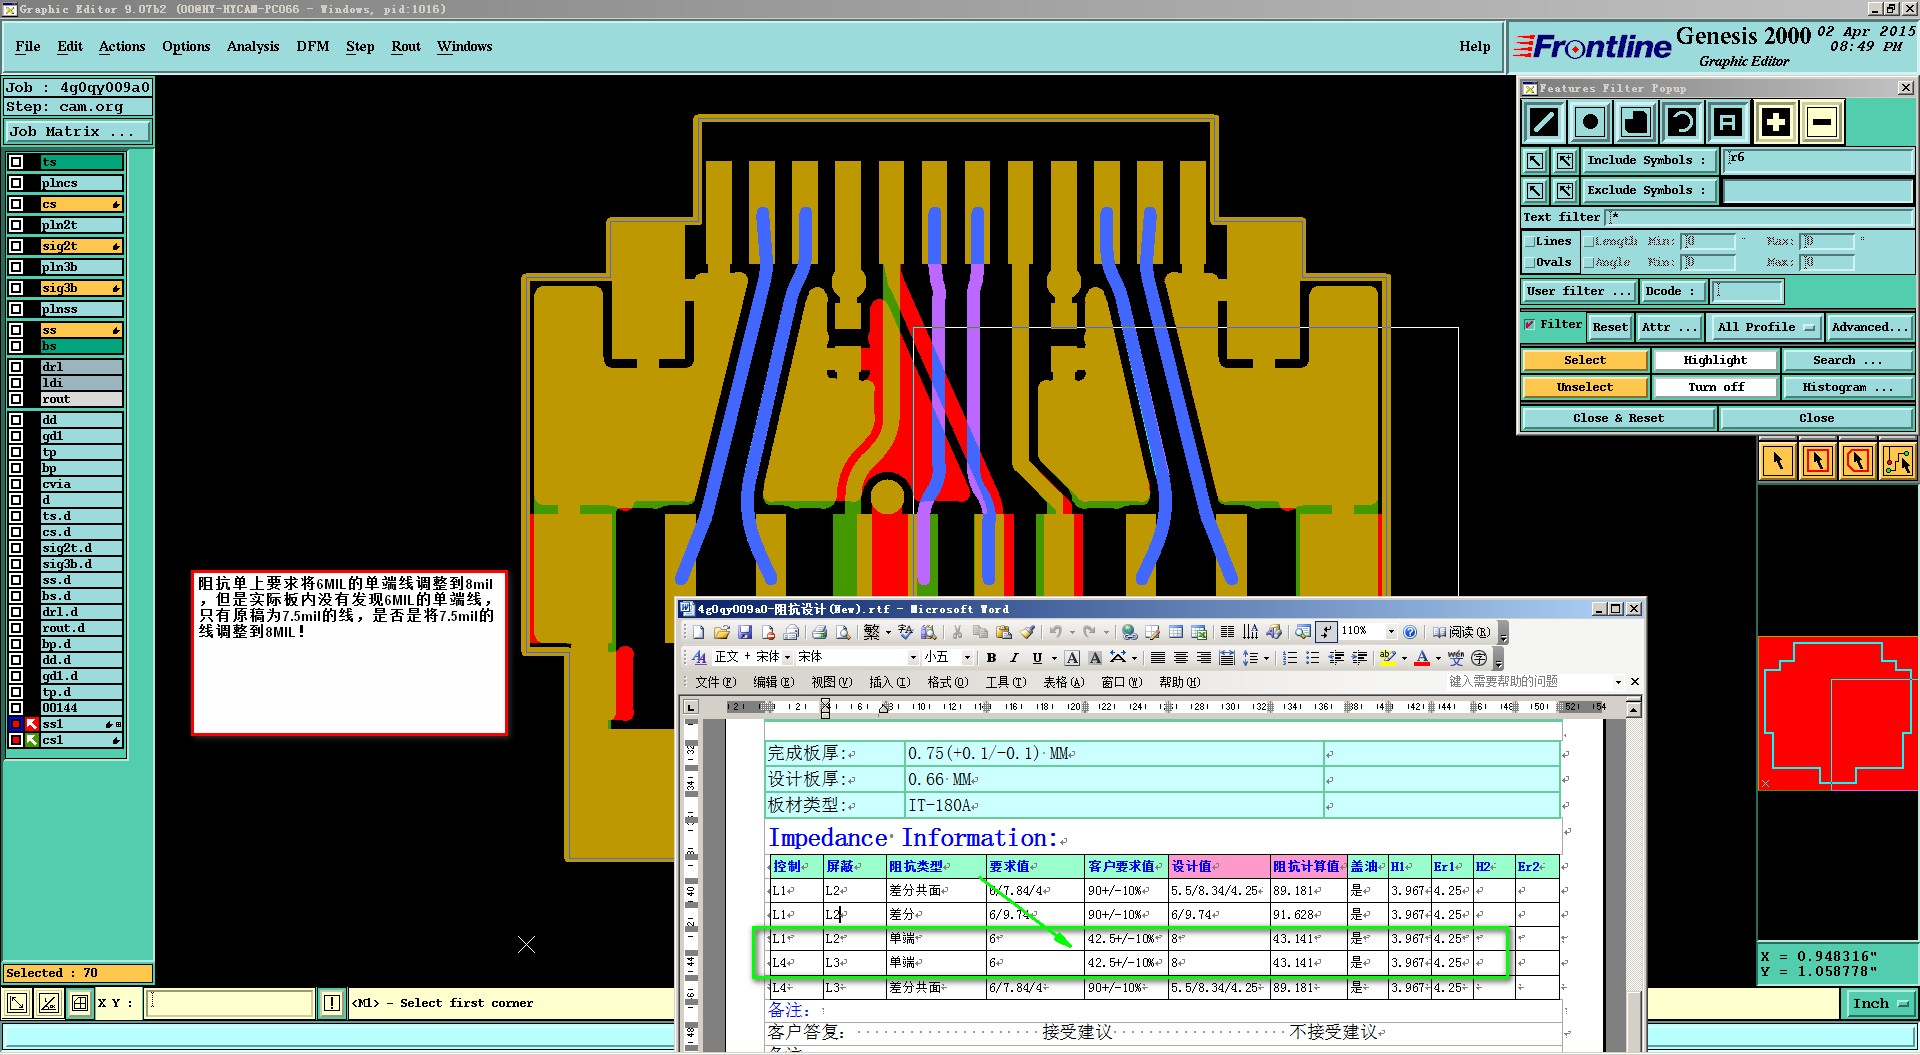The height and width of the screenshot is (1055, 1920).
Task: Choose the net select tool
Action: point(1898,461)
